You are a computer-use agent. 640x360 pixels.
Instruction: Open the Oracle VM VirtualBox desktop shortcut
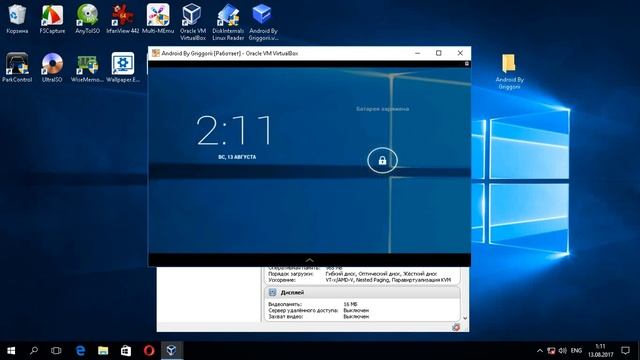click(x=193, y=22)
